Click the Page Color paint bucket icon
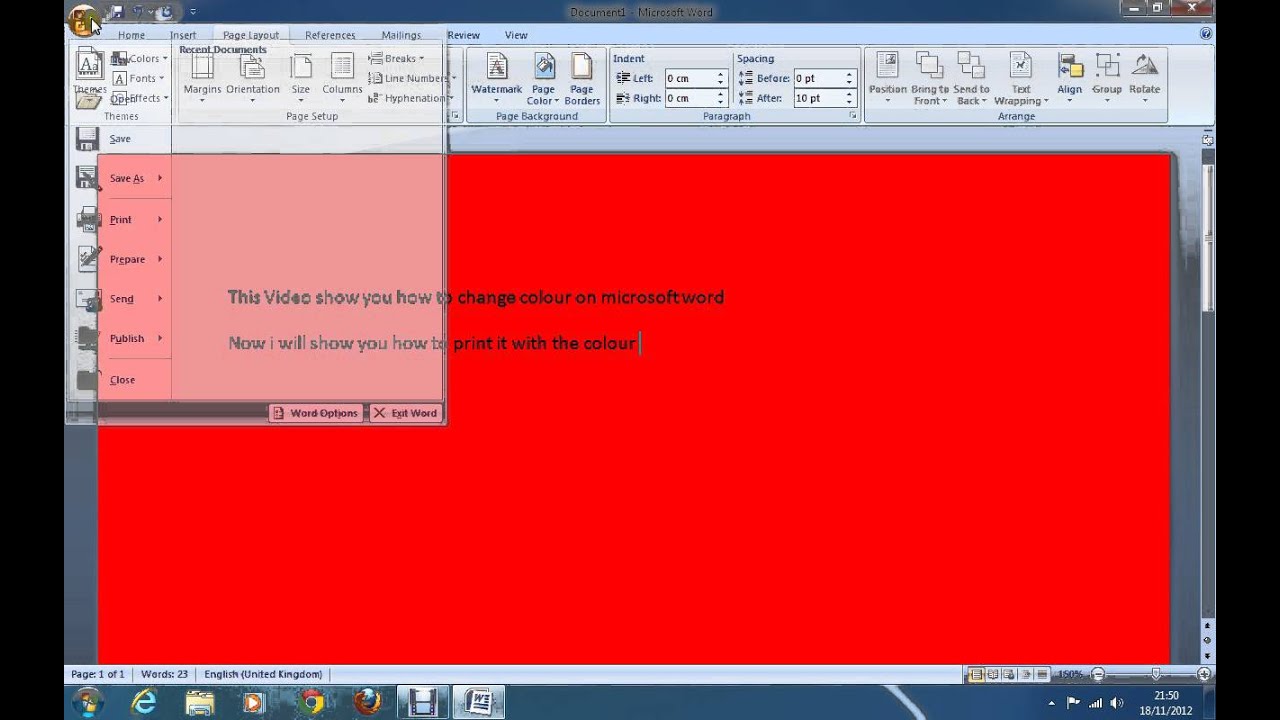This screenshot has width=1280, height=720. click(543, 66)
